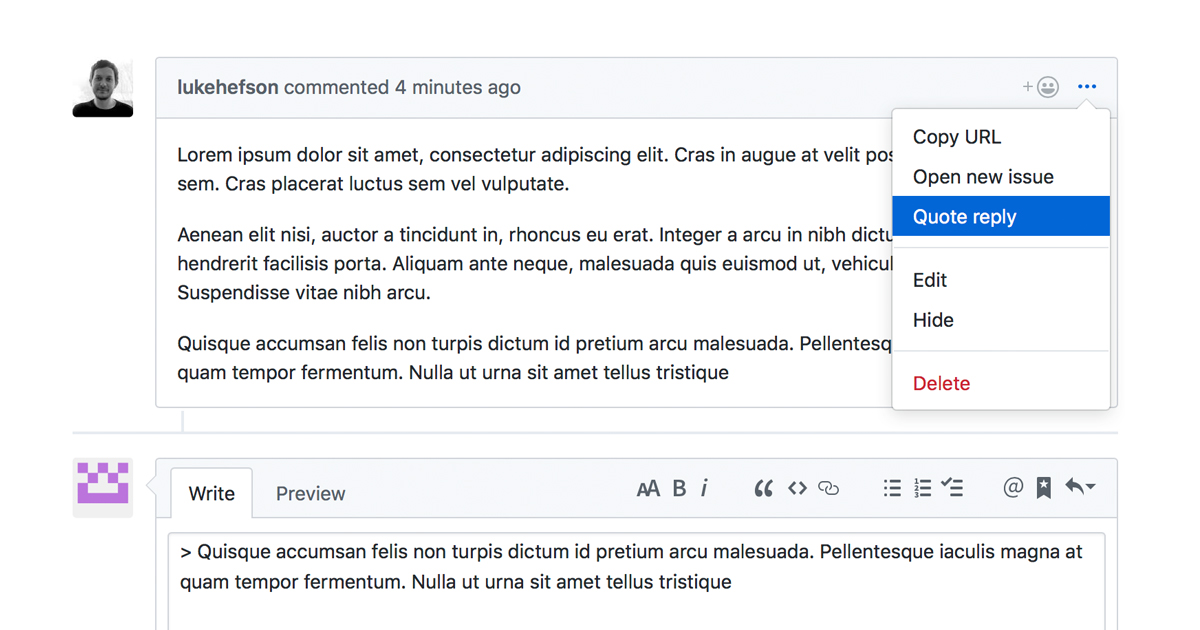Viewport: 1200px width, 630px height.
Task: Toggle bold formatting in the comment editor
Action: pos(679,488)
